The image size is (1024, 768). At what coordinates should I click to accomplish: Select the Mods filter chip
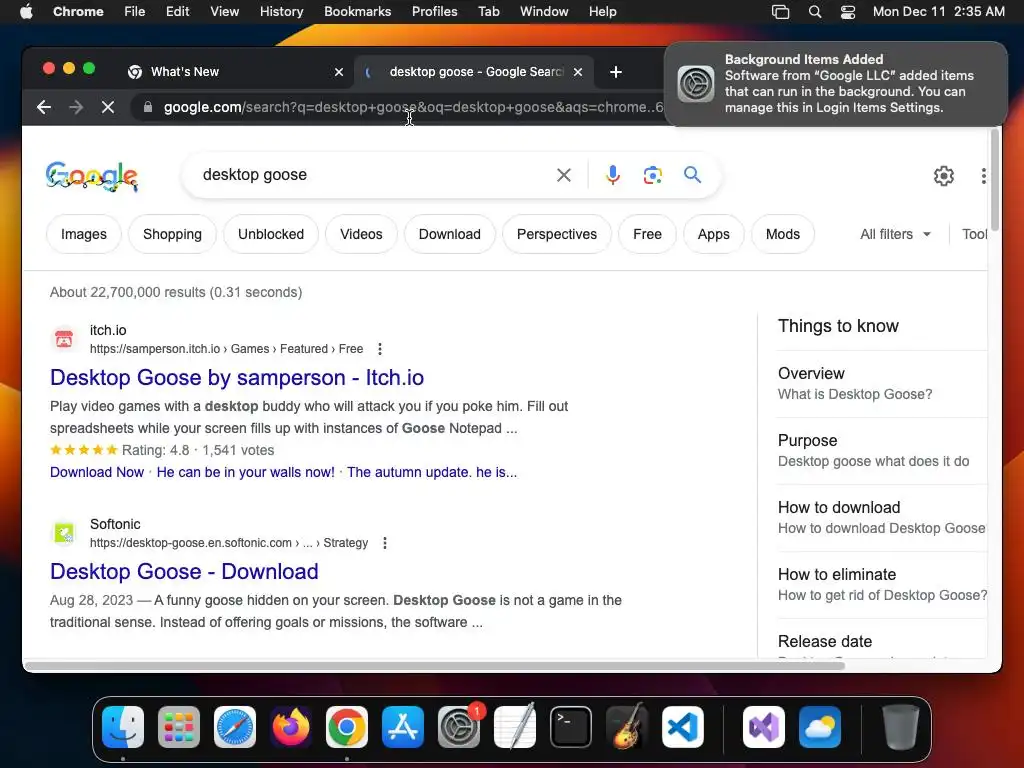point(782,234)
